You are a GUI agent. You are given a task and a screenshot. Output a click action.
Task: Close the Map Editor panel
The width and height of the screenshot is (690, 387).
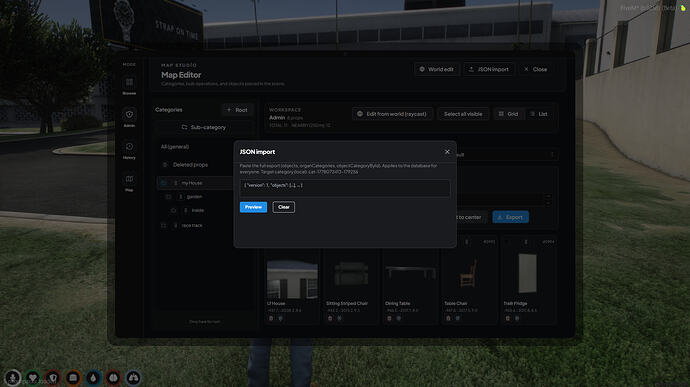coord(536,69)
